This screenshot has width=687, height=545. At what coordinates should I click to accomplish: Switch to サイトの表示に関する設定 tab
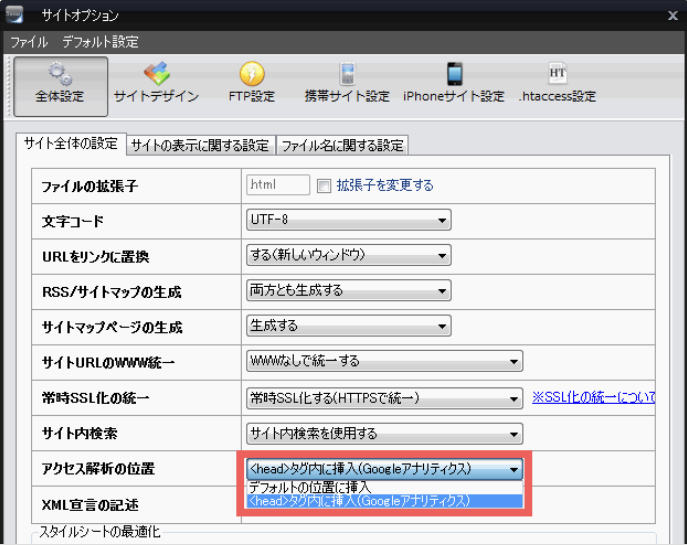pos(200,145)
